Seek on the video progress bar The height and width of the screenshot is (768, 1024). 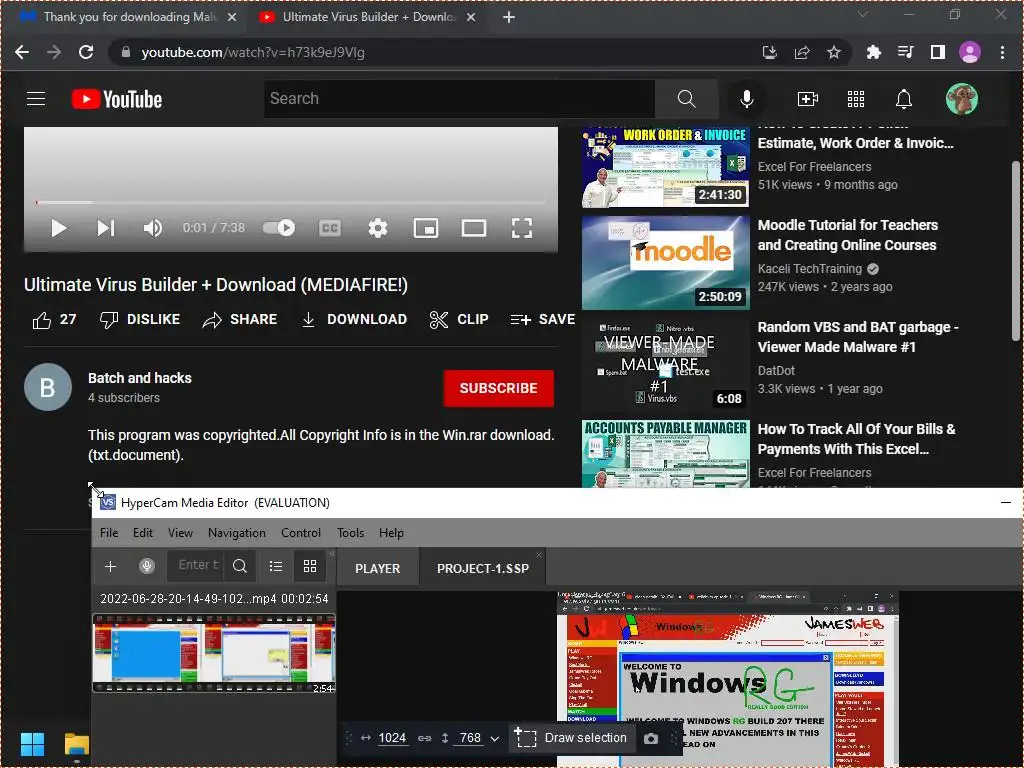pyautogui.click(x=291, y=202)
